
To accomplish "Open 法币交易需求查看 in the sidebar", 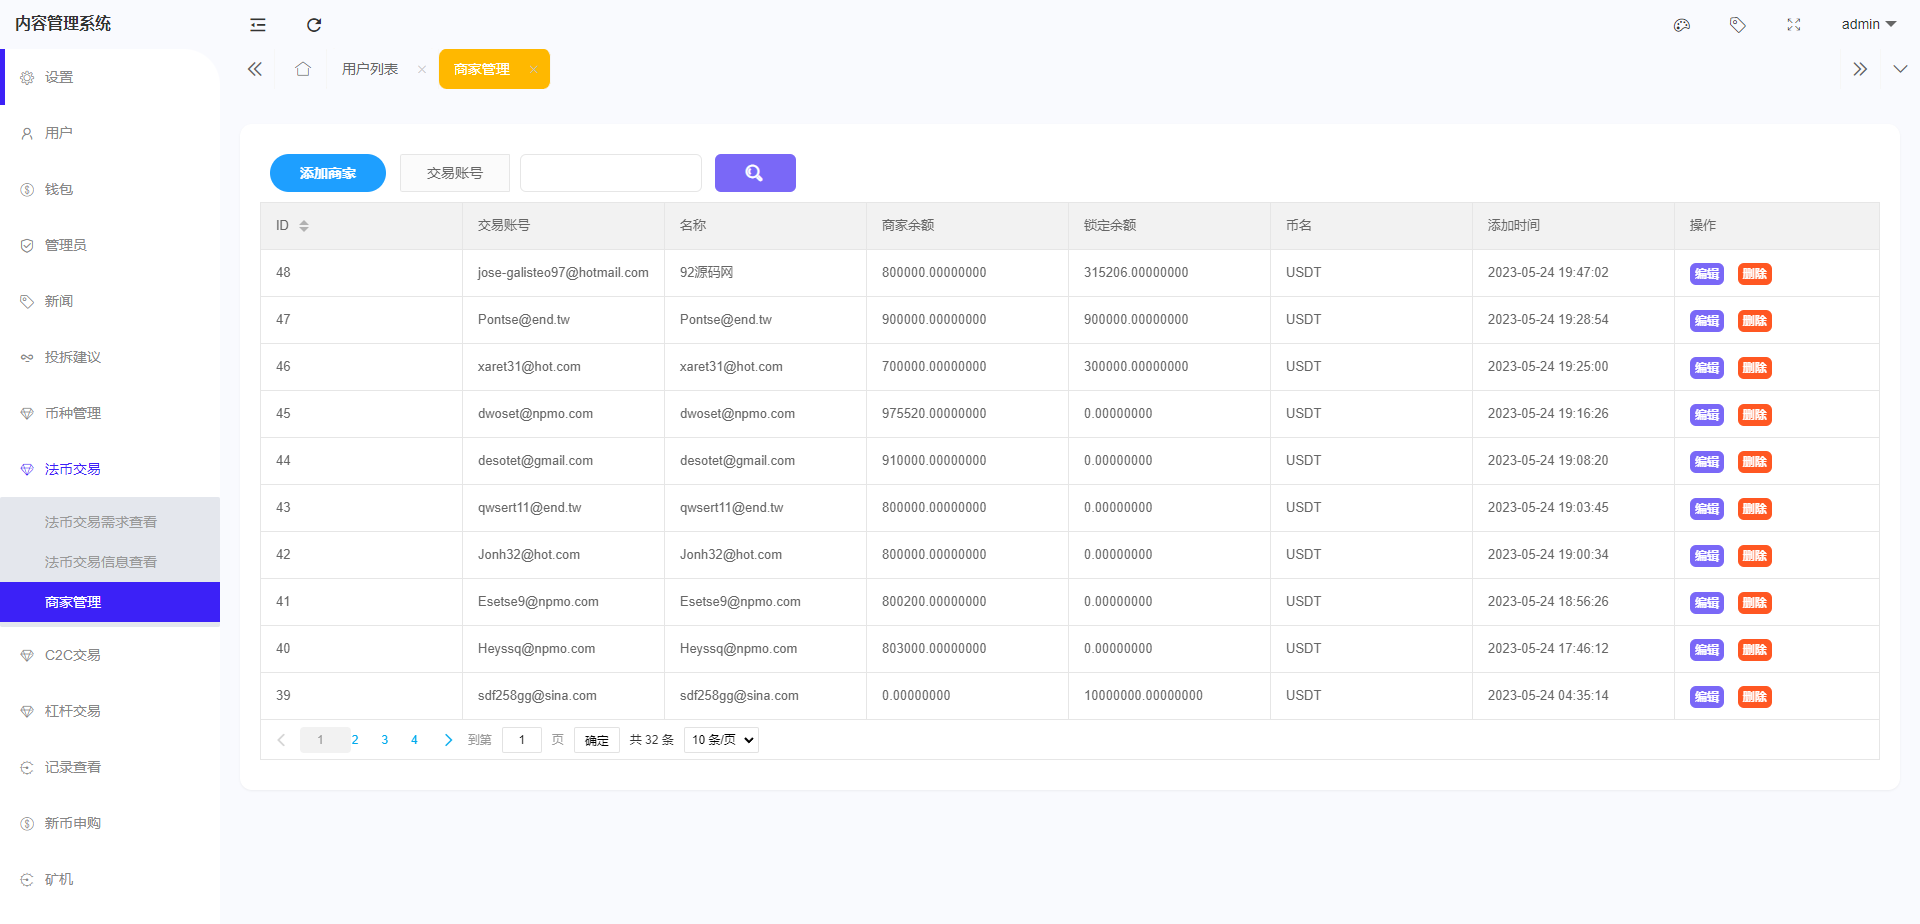I will pyautogui.click(x=101, y=522).
